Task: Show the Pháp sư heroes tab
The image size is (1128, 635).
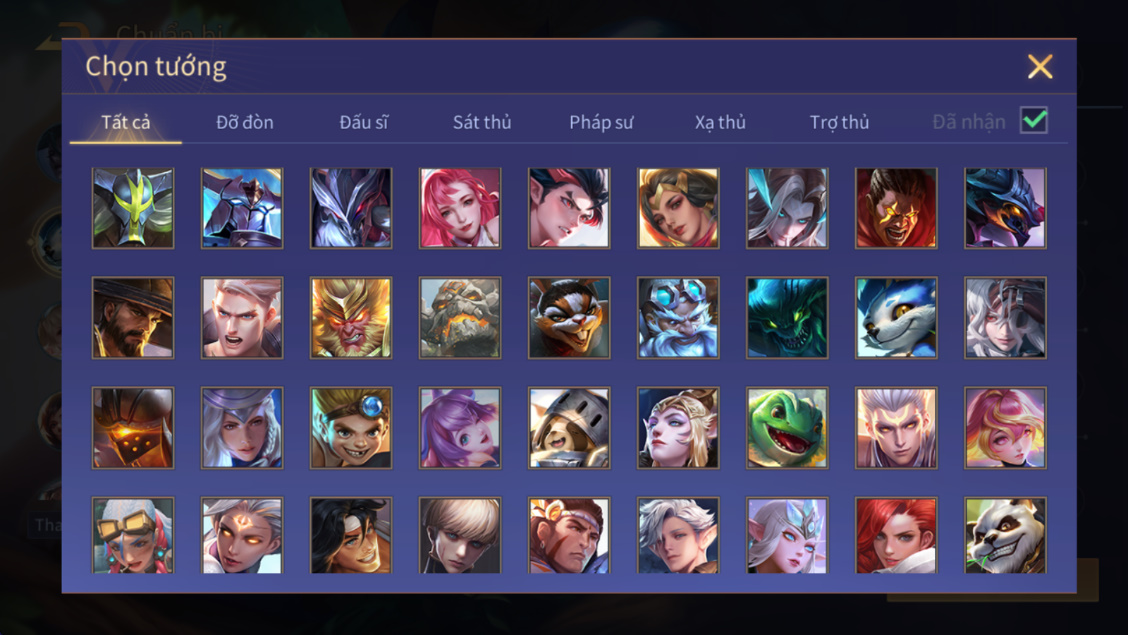Action: (601, 122)
